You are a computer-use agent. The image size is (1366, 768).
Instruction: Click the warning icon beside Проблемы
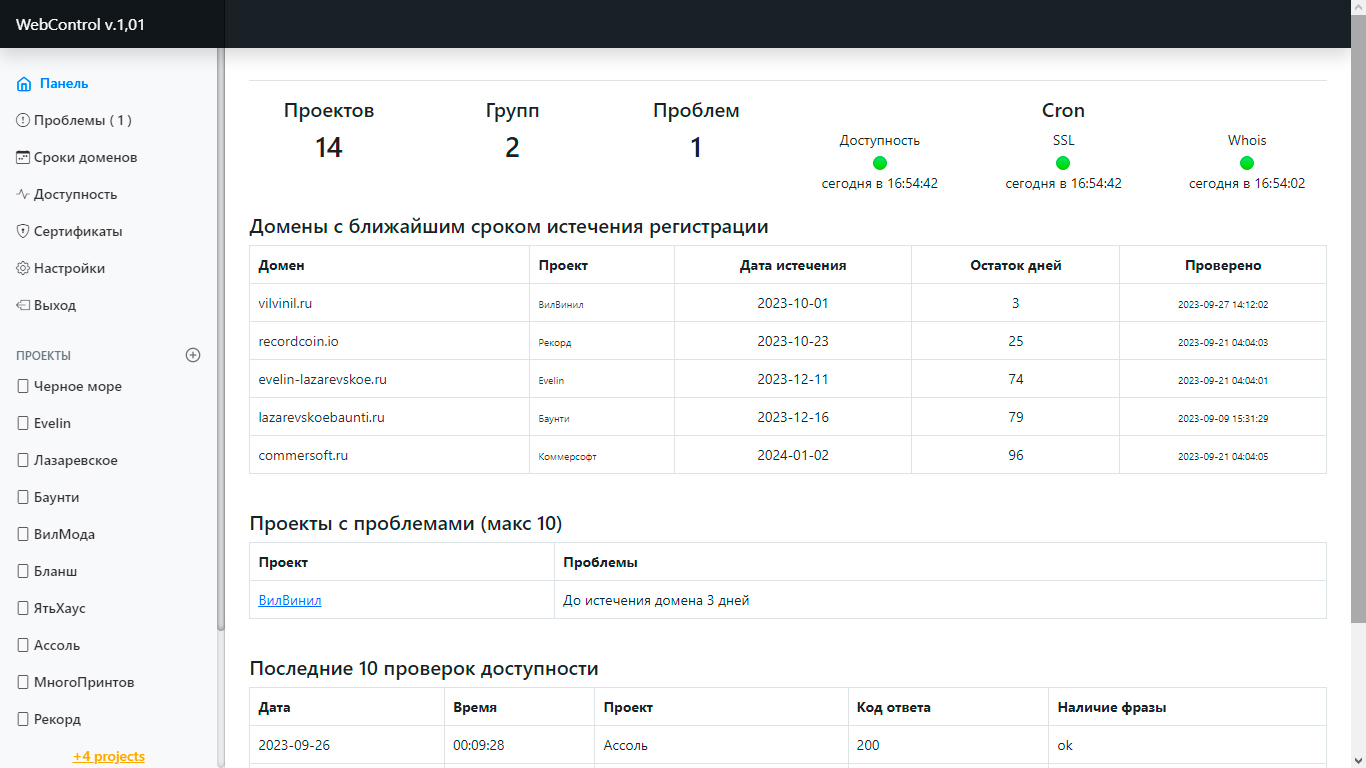pyautogui.click(x=23, y=120)
